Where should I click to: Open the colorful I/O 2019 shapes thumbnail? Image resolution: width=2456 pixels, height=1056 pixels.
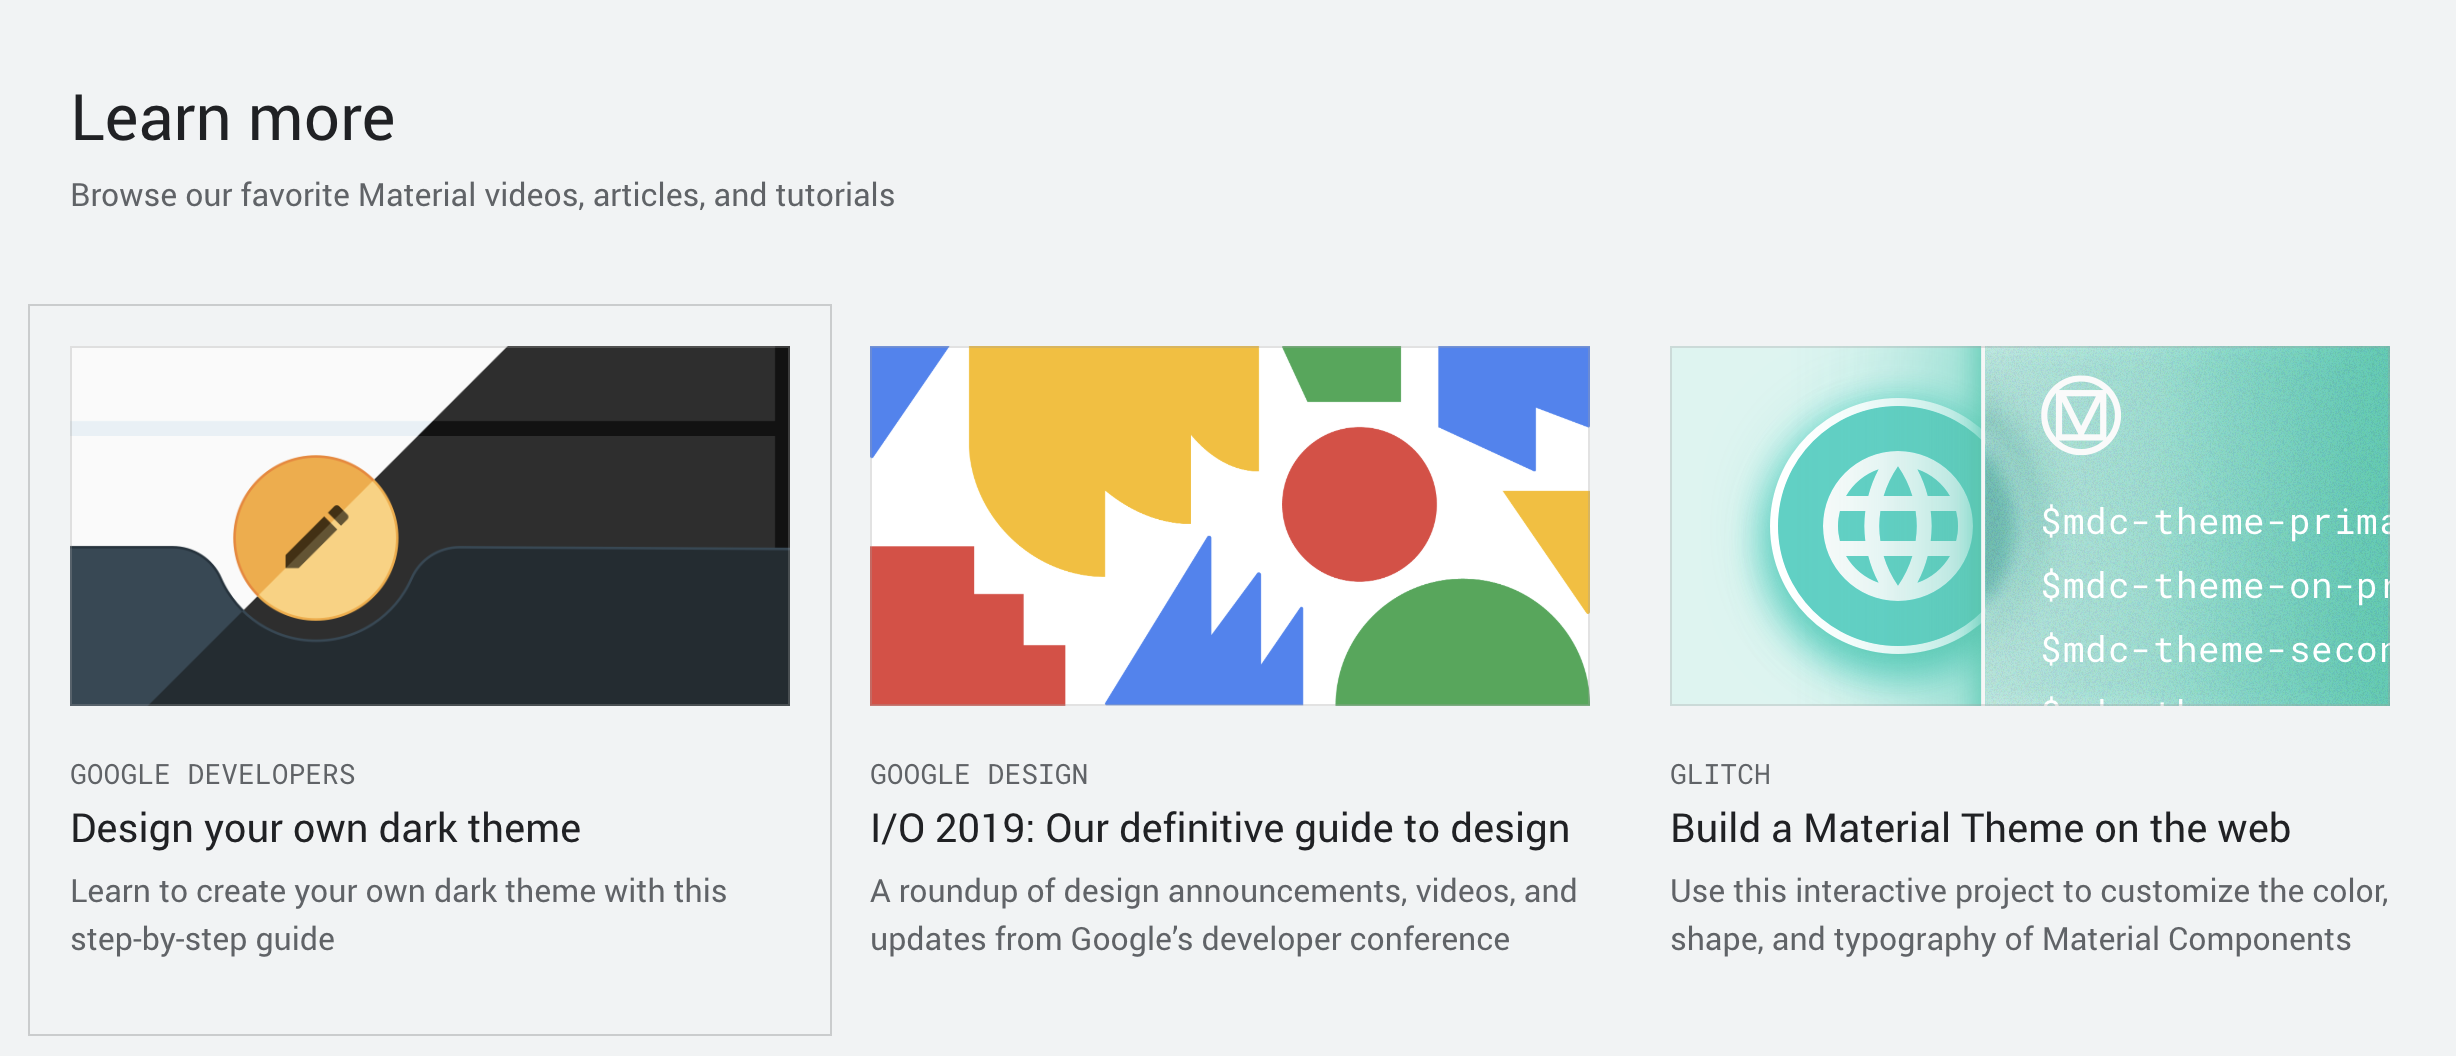(x=1230, y=526)
